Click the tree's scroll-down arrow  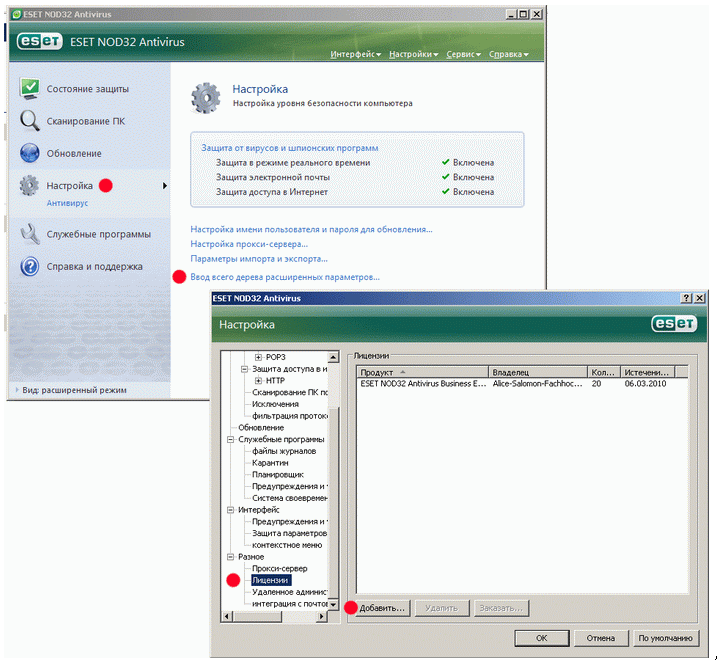tap(333, 604)
